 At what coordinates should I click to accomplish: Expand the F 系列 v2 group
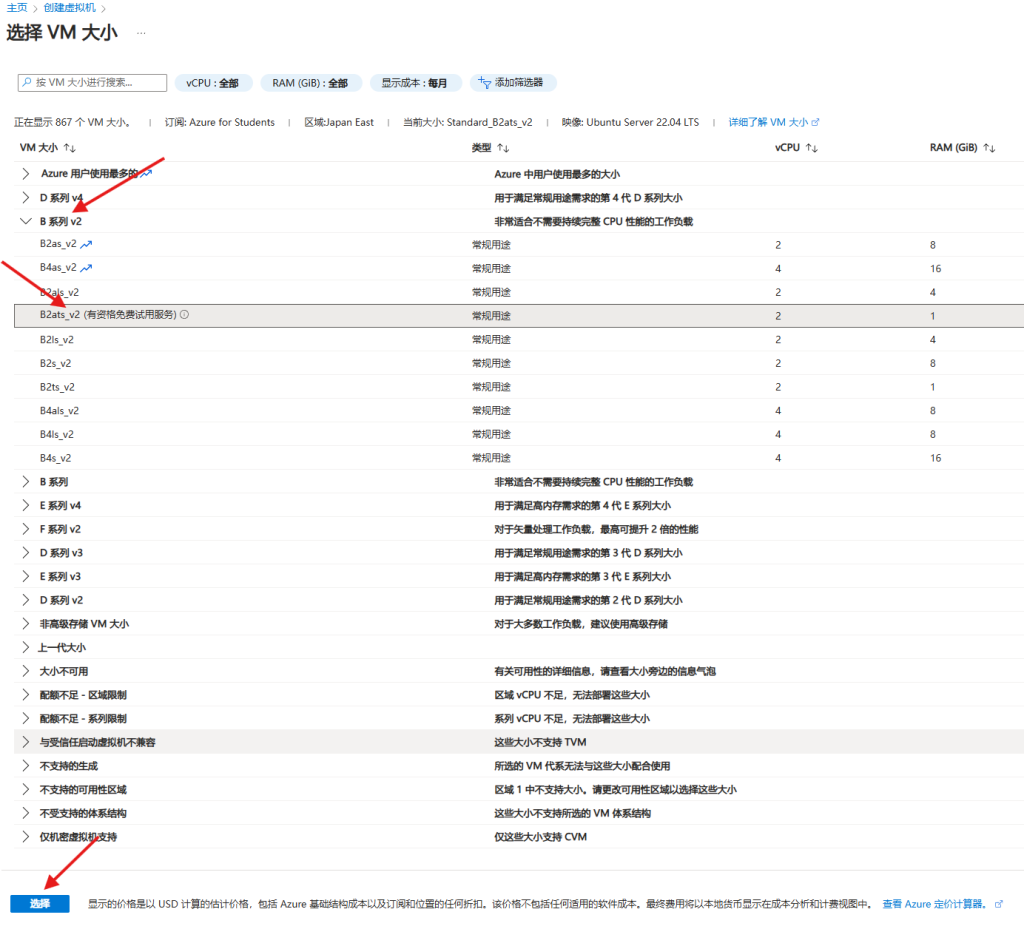tap(26, 529)
